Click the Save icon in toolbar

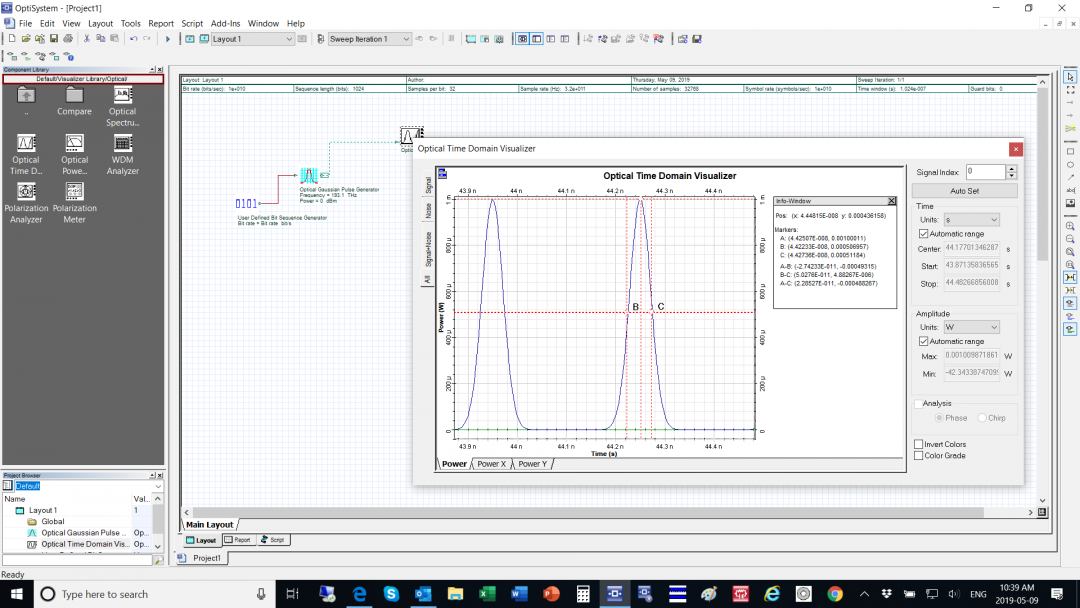coord(54,39)
